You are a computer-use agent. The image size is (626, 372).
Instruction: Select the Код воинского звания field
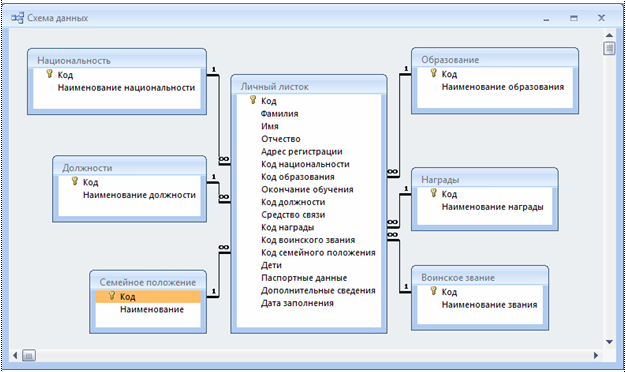tap(309, 240)
